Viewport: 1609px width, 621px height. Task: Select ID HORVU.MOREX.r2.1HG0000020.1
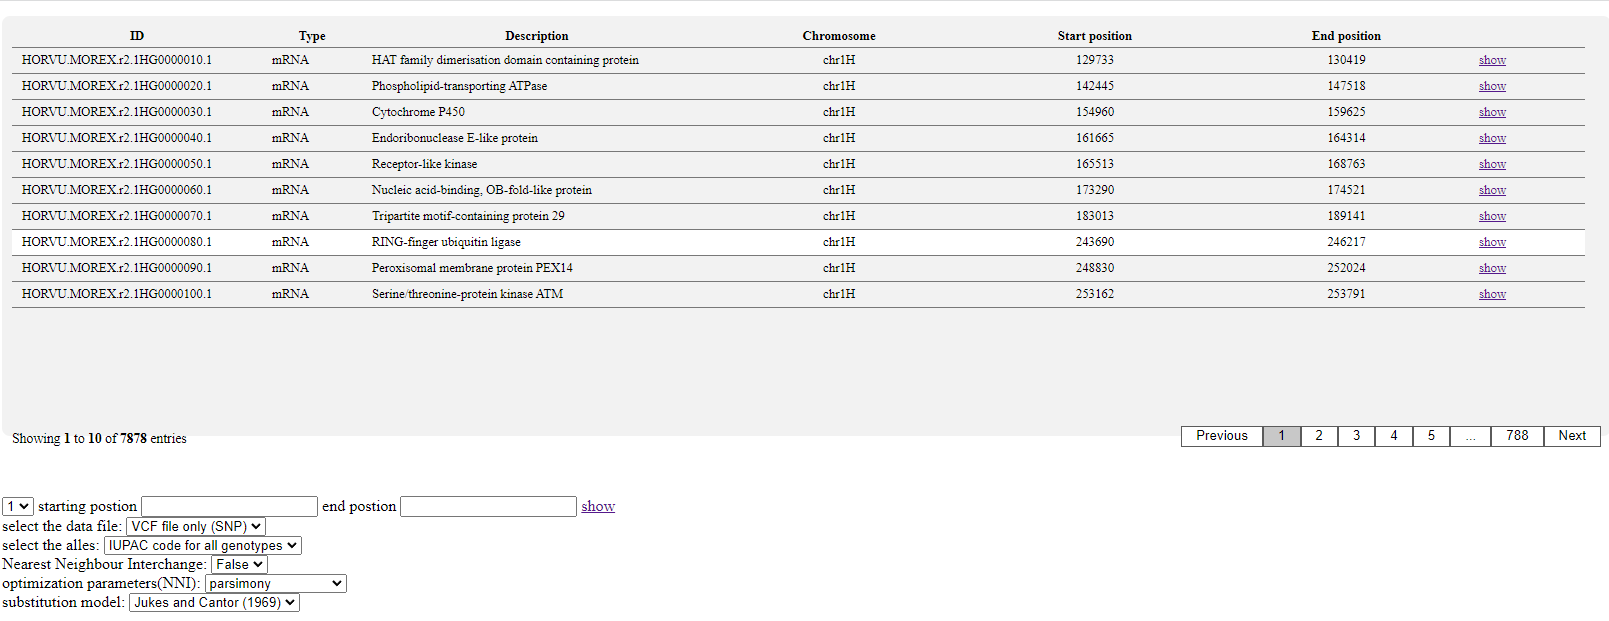pyautogui.click(x=117, y=86)
